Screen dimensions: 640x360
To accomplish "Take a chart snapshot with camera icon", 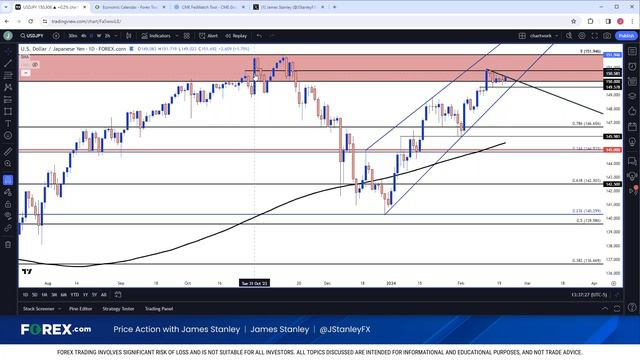I will 607,36.
